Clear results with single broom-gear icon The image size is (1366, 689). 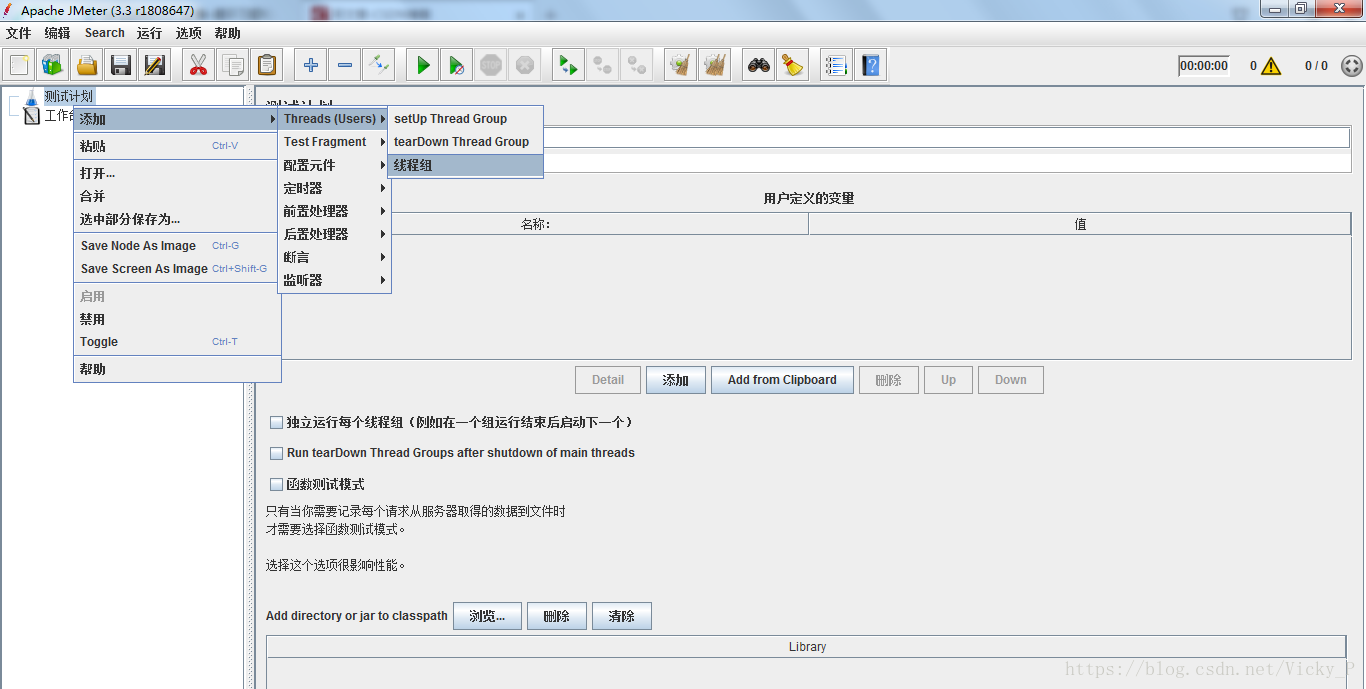pos(681,66)
